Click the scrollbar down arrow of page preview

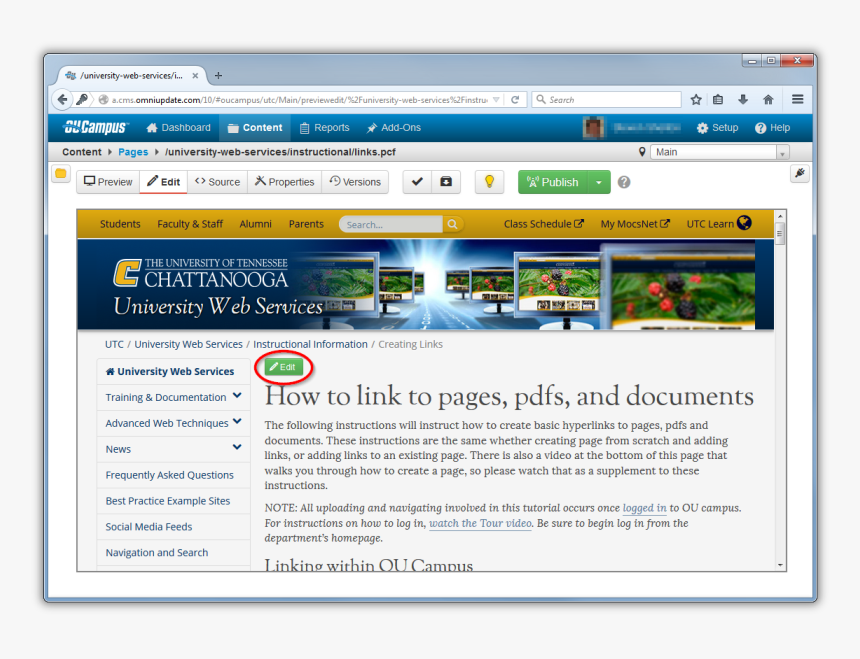[780, 565]
